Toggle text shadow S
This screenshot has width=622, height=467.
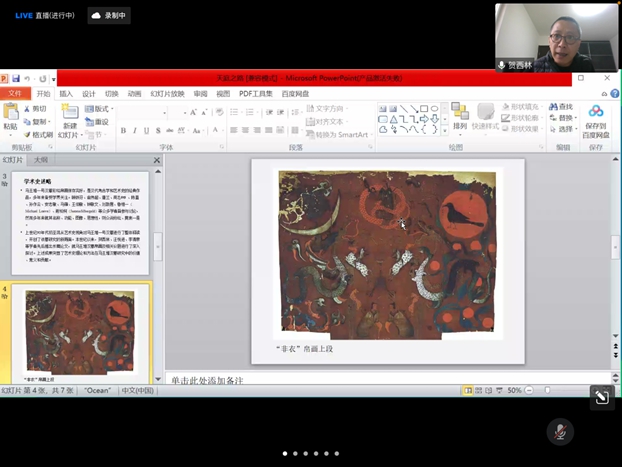tap(158, 131)
